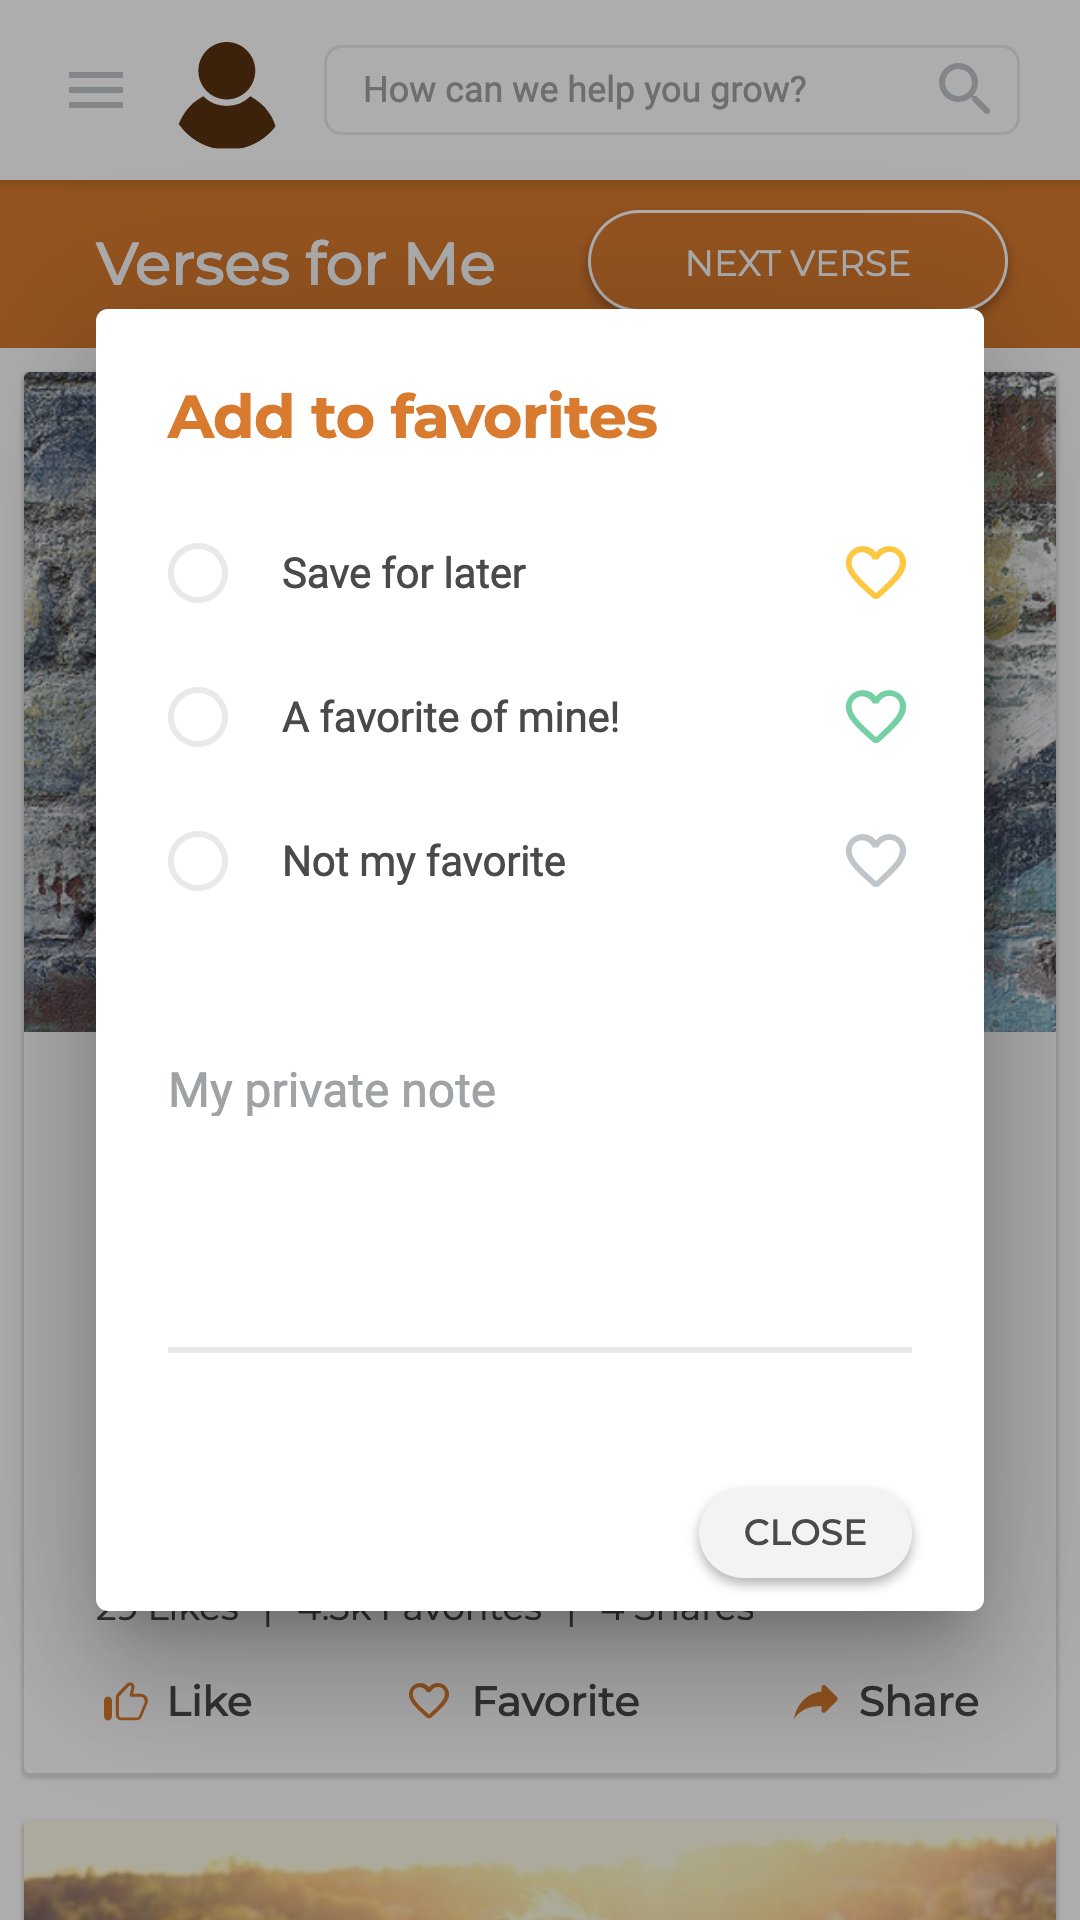The width and height of the screenshot is (1080, 1920).
Task: Tap the thumbs-up Like icon
Action: coord(126,1701)
